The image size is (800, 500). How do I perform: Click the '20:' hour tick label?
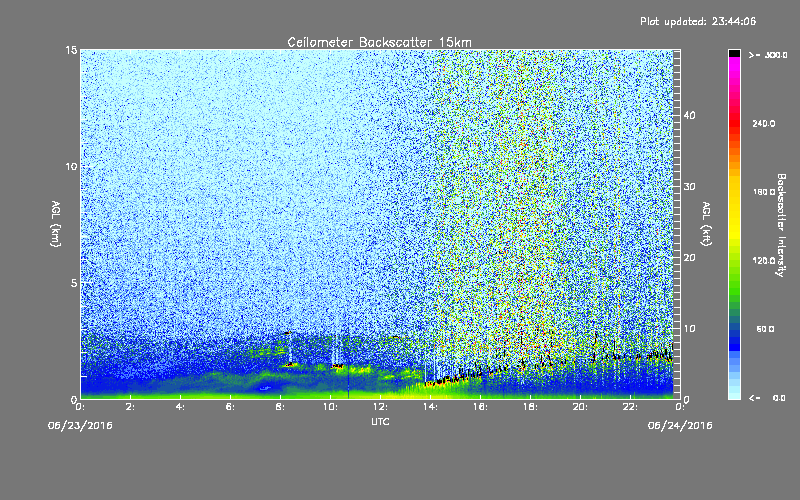pos(580,407)
